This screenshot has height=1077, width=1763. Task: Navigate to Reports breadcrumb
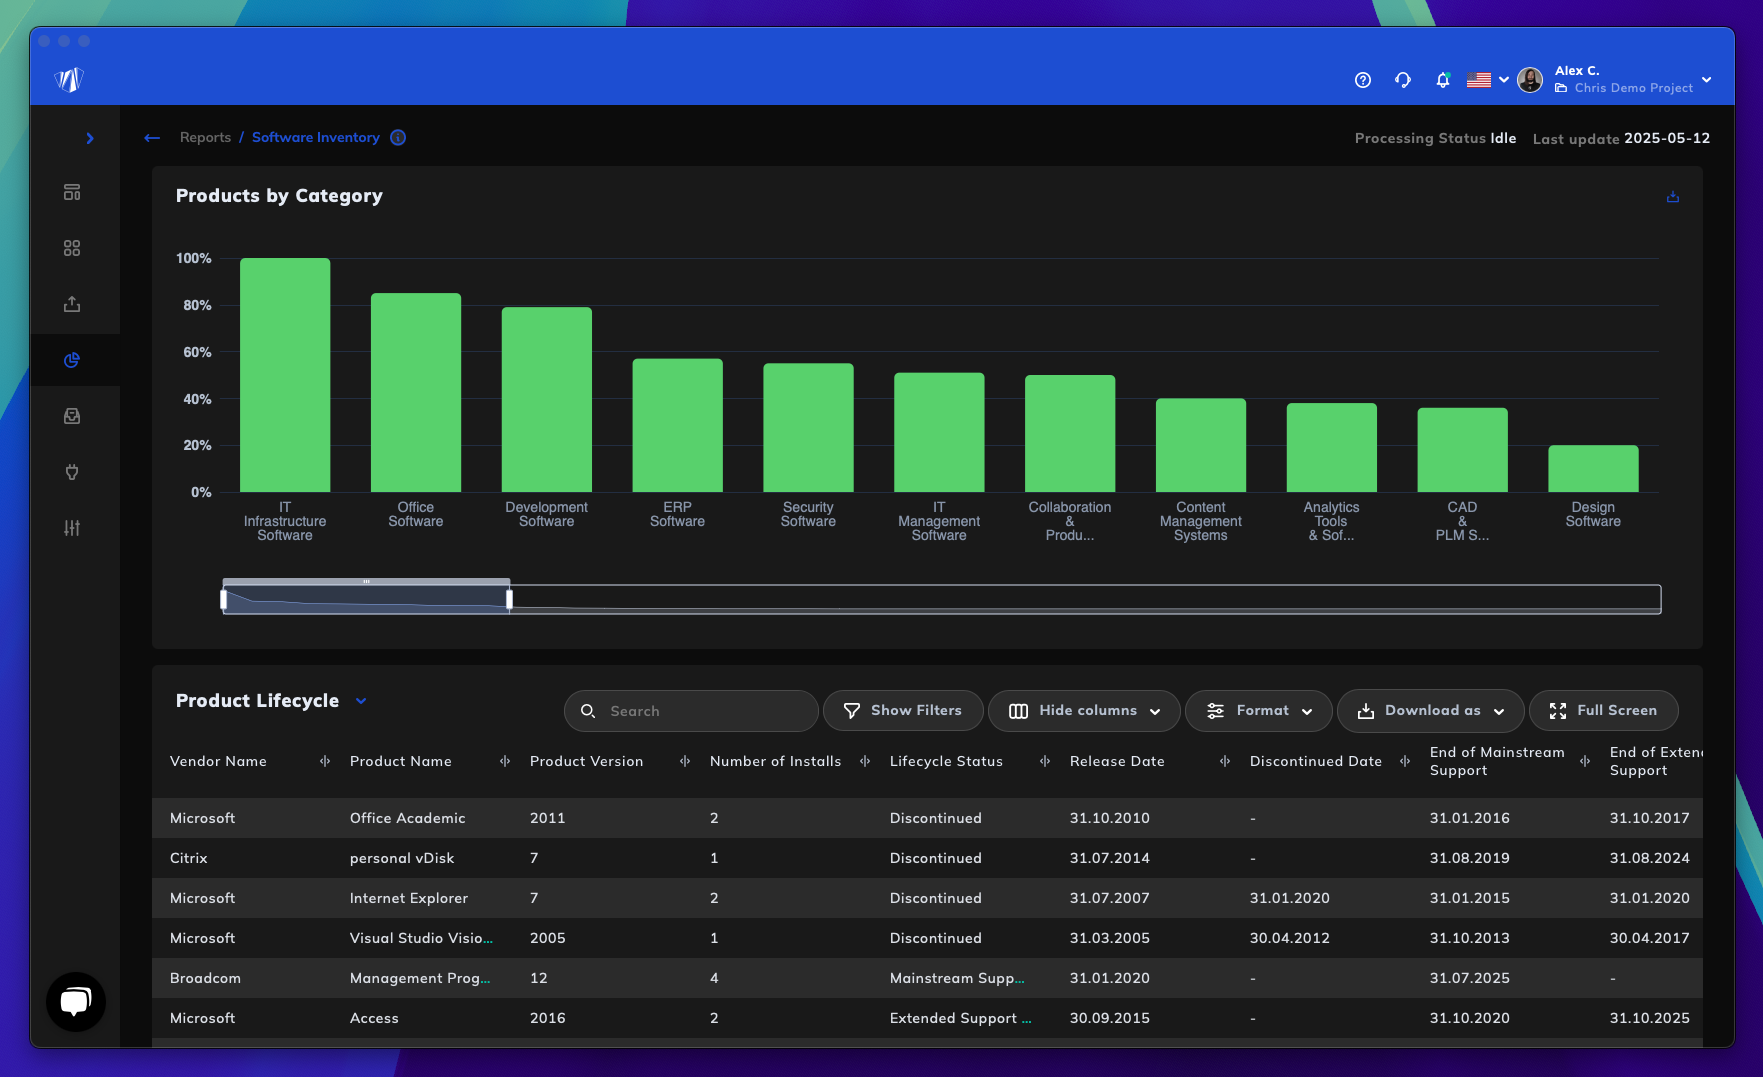(205, 138)
